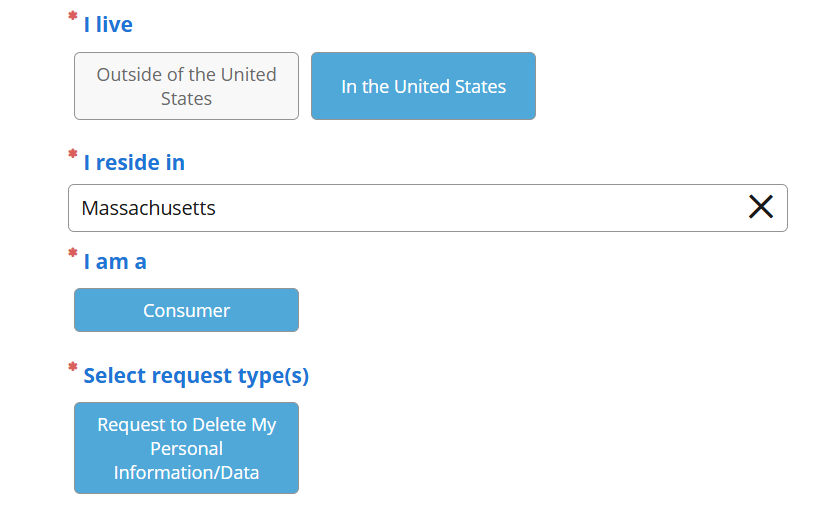
Task: Click the red asterisk beside I reside in
Action: pos(72,155)
